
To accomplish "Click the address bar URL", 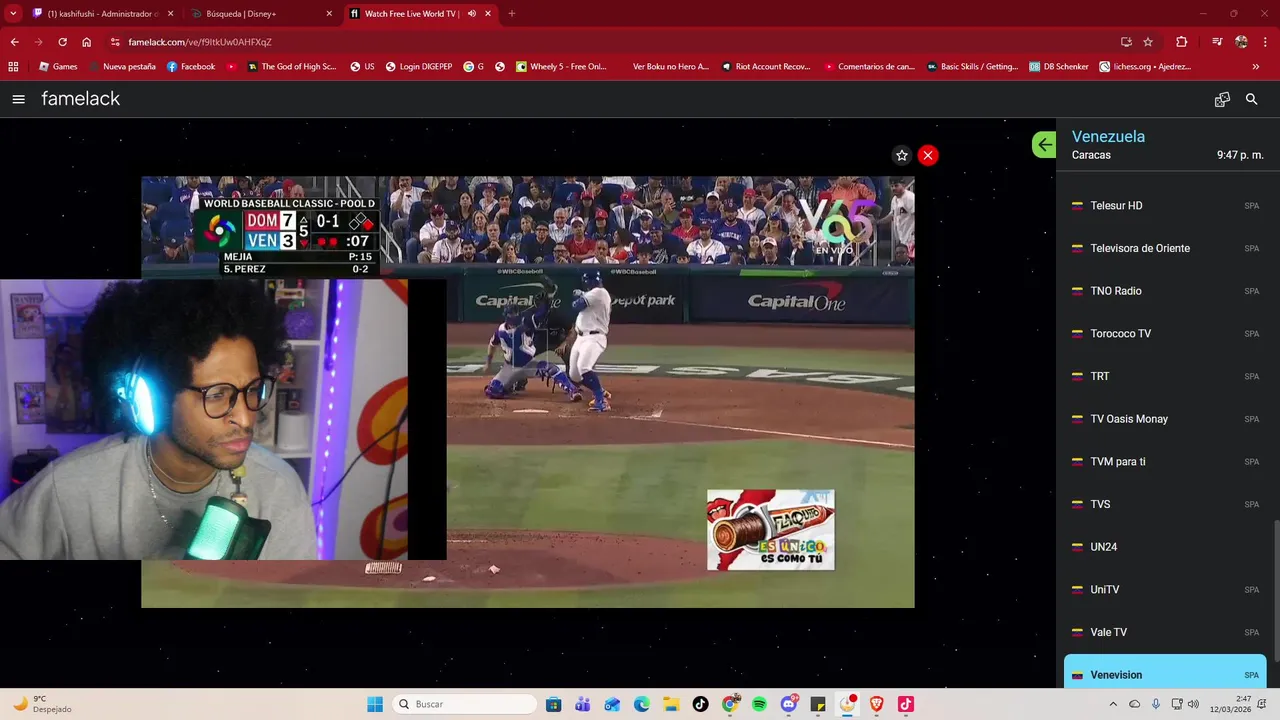I will point(200,42).
